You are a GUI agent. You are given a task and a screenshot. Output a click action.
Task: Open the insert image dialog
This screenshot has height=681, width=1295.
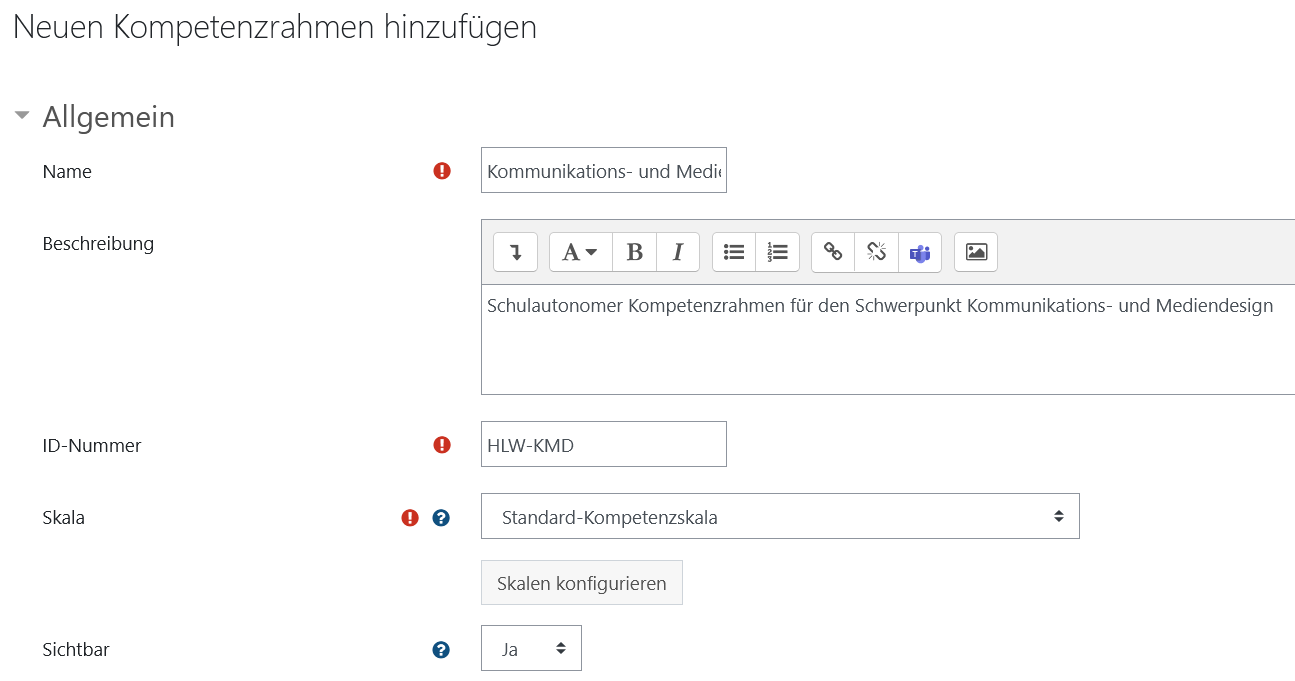(975, 252)
